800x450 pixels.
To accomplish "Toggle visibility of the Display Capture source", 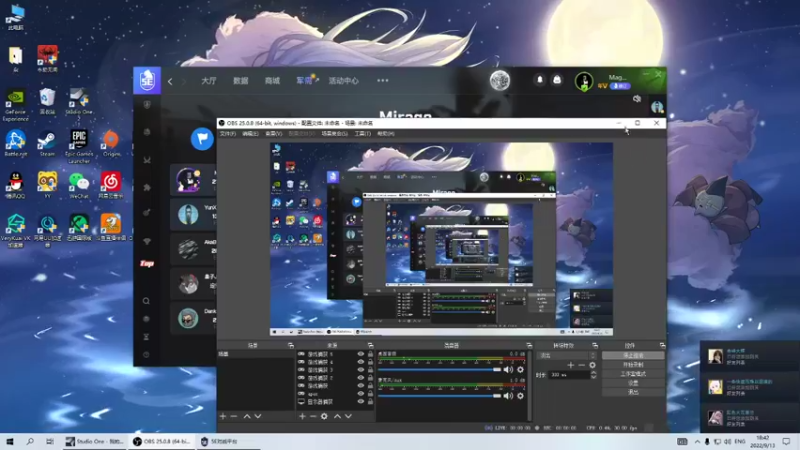I will [x=361, y=402].
